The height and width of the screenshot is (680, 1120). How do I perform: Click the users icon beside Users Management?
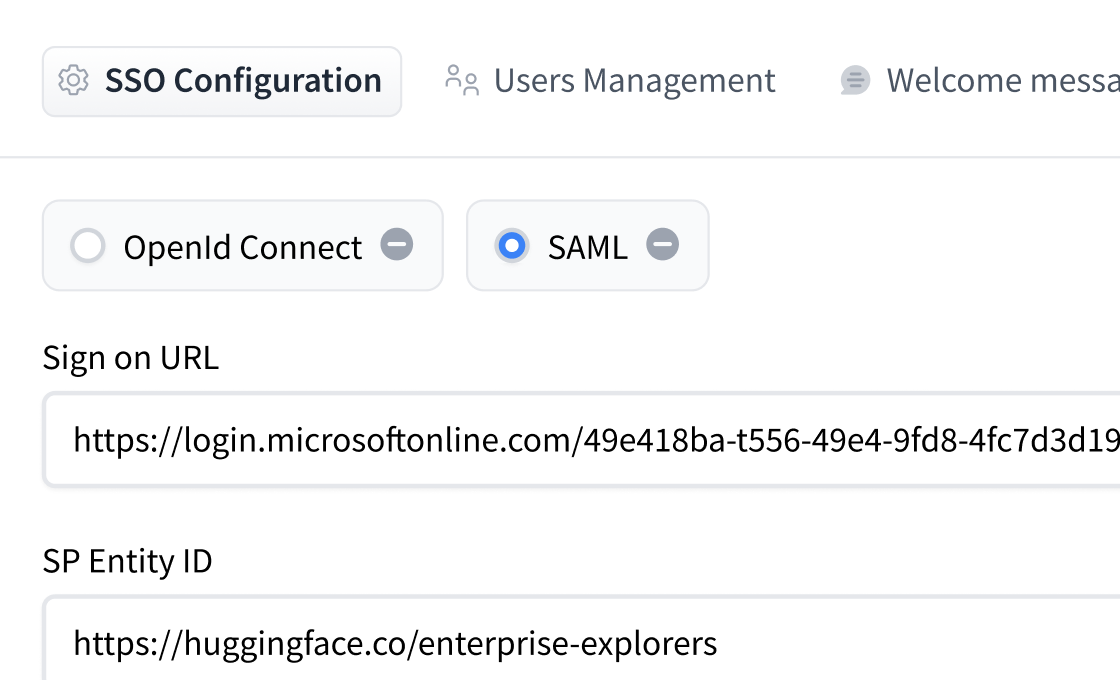coord(460,80)
